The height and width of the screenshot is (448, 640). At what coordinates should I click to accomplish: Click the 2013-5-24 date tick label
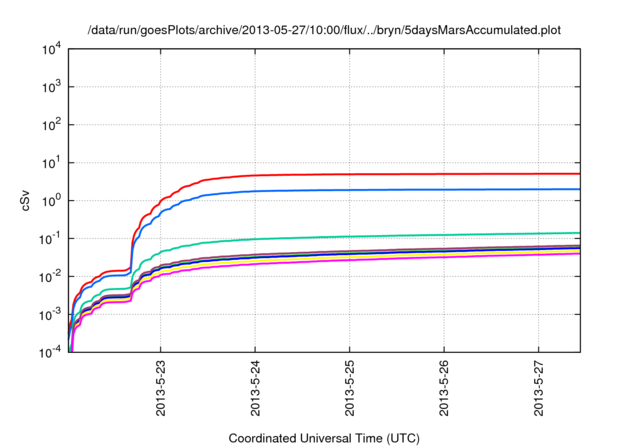256,388
